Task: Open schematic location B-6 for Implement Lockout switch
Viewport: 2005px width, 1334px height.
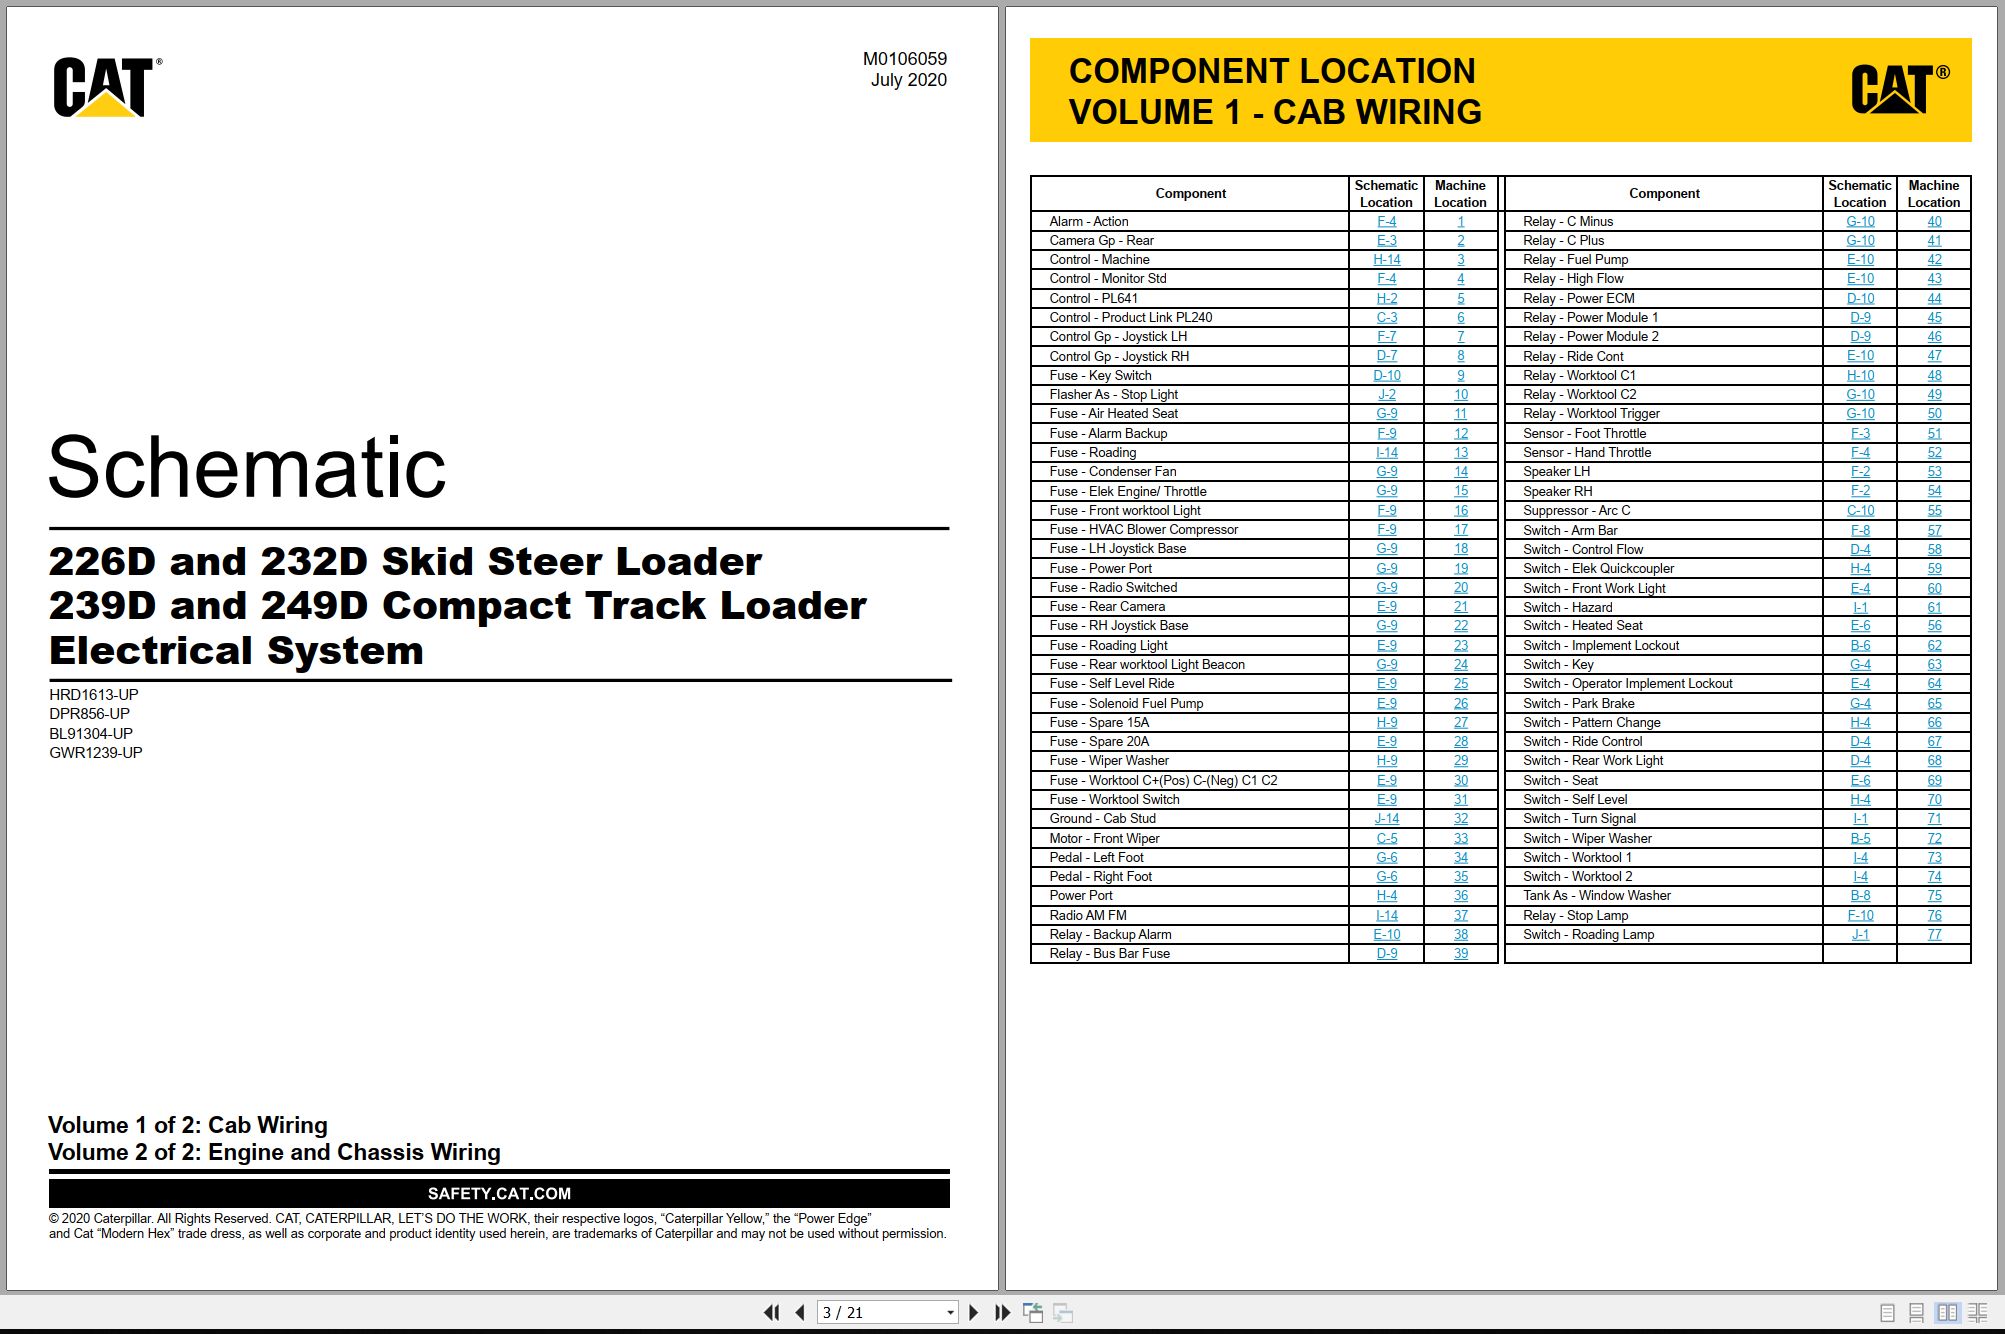Action: point(1860,646)
